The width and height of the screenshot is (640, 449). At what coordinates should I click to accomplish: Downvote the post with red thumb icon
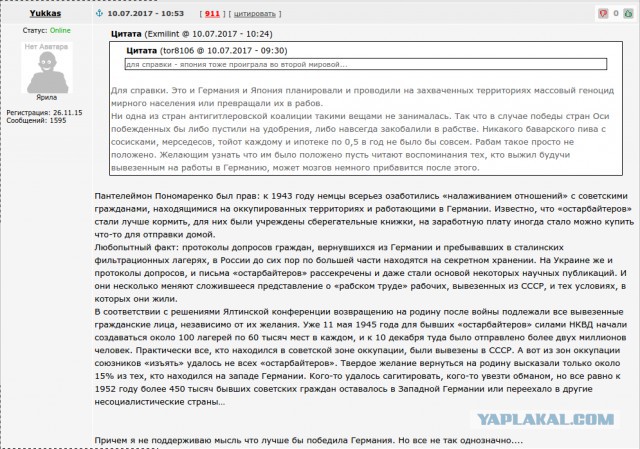603,13
